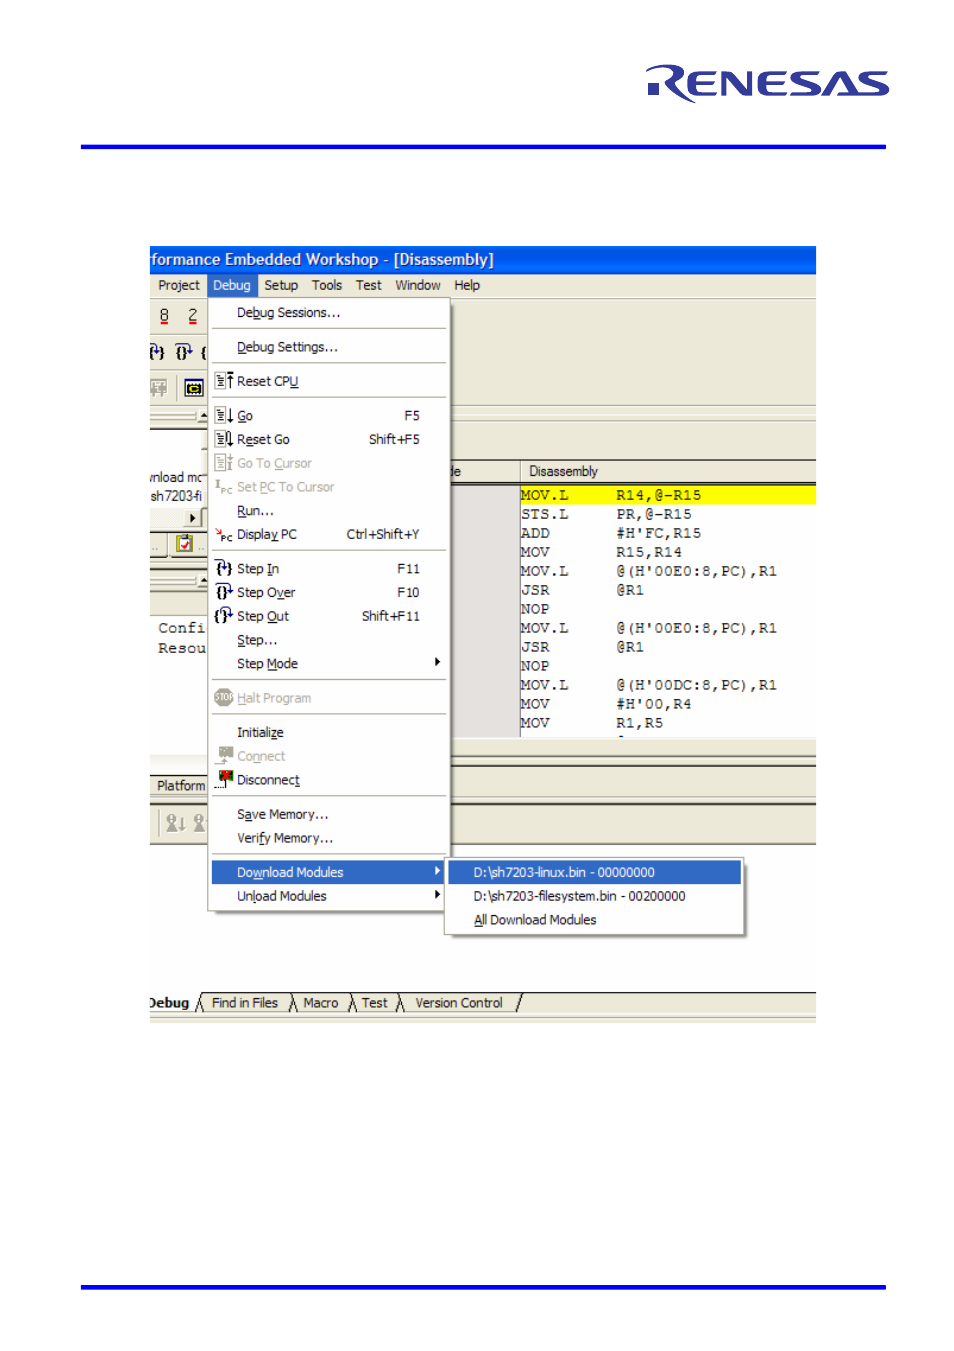Click the yellow chip icon in toolbar
Screen dimensions: 954x1351
tap(194, 388)
